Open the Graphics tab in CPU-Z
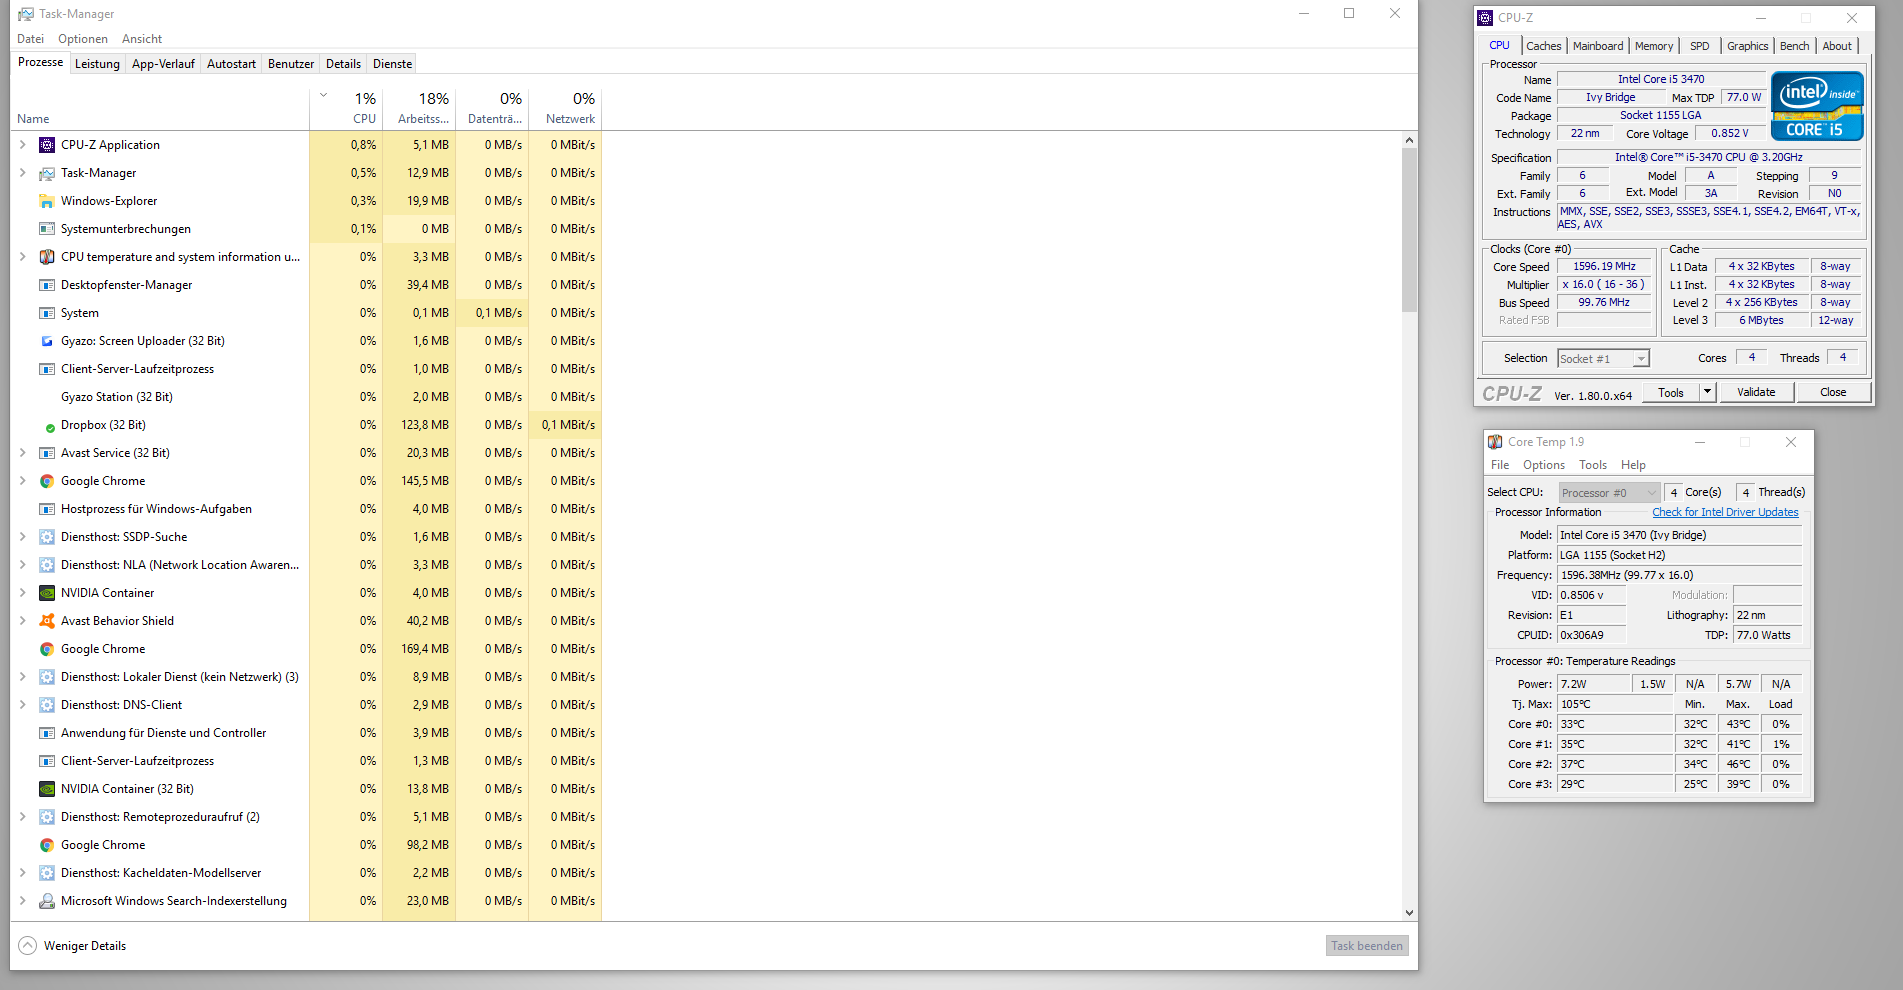Viewport: 1903px width, 990px height. click(1748, 46)
